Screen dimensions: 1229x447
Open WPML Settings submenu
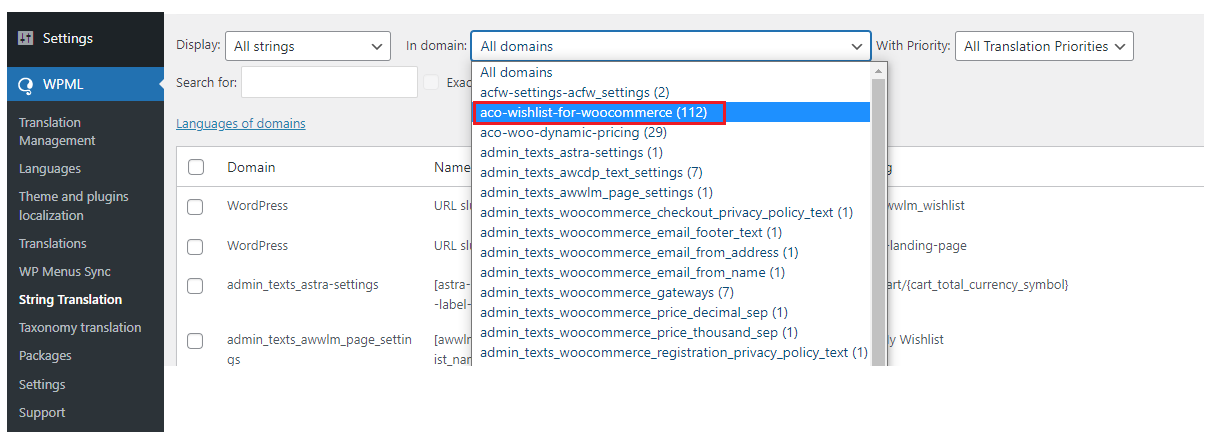(x=42, y=384)
